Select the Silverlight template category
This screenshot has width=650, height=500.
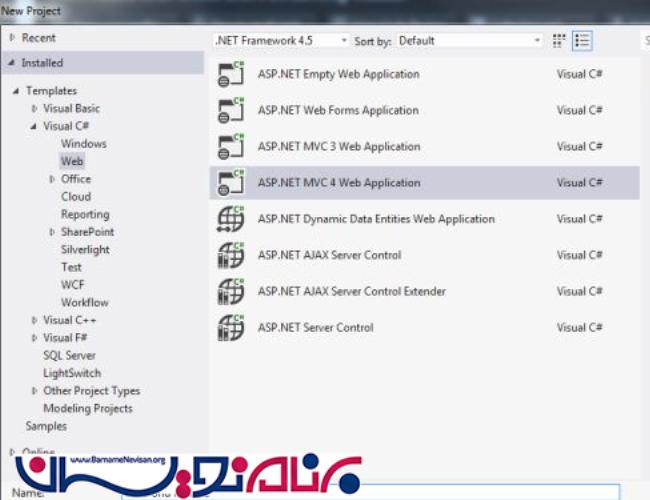[85, 250]
